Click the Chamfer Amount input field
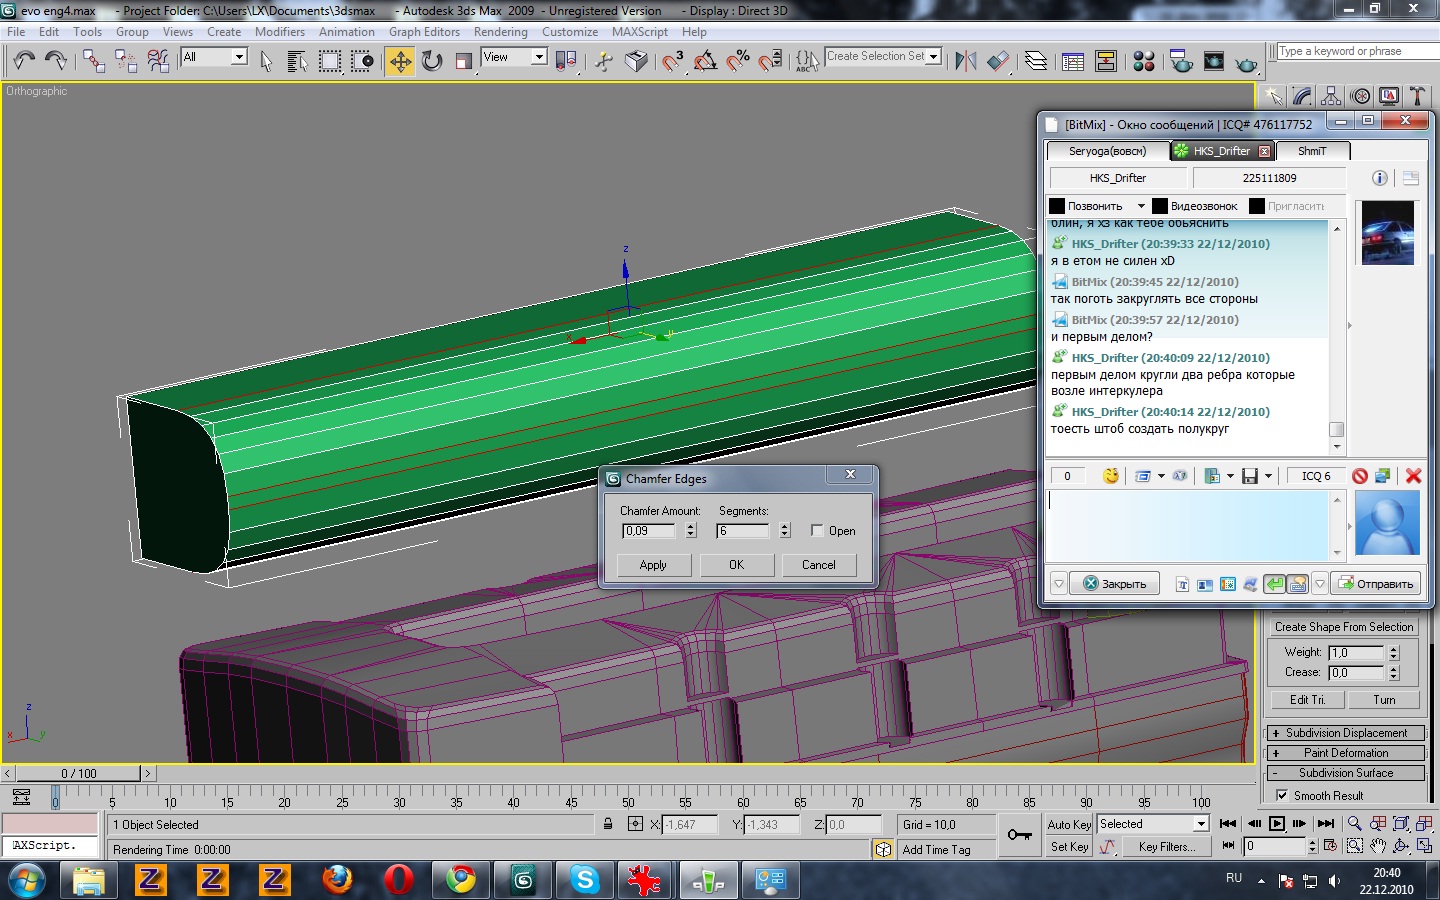 (x=648, y=531)
